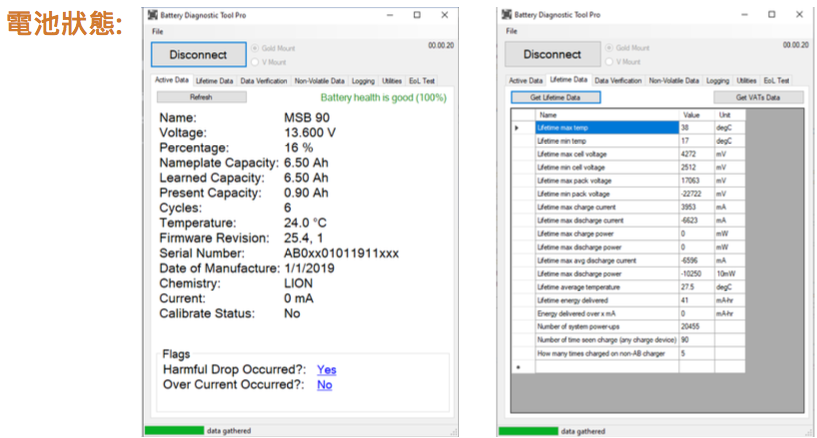The image size is (817, 438).
Task: Click the -22722 value cell
Action: click(x=697, y=194)
